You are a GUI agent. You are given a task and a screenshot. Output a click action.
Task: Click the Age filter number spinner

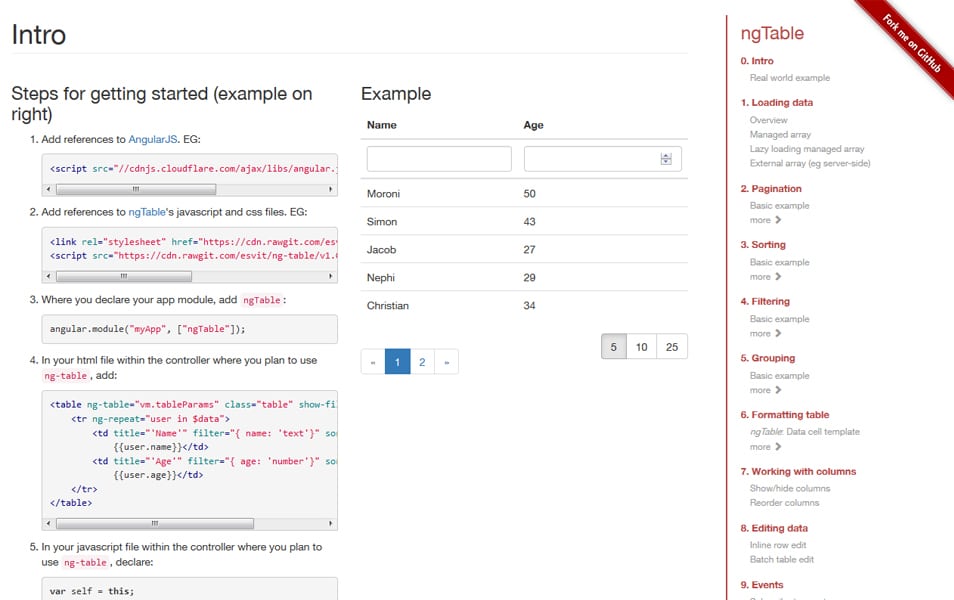tap(666, 159)
